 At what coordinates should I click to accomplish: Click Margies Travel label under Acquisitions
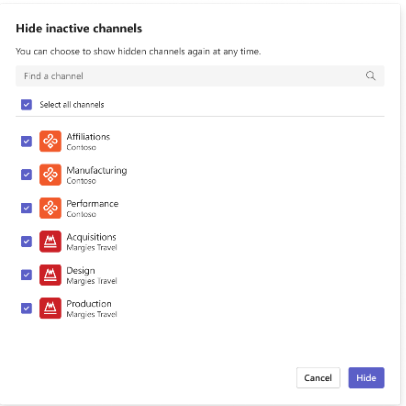92,247
